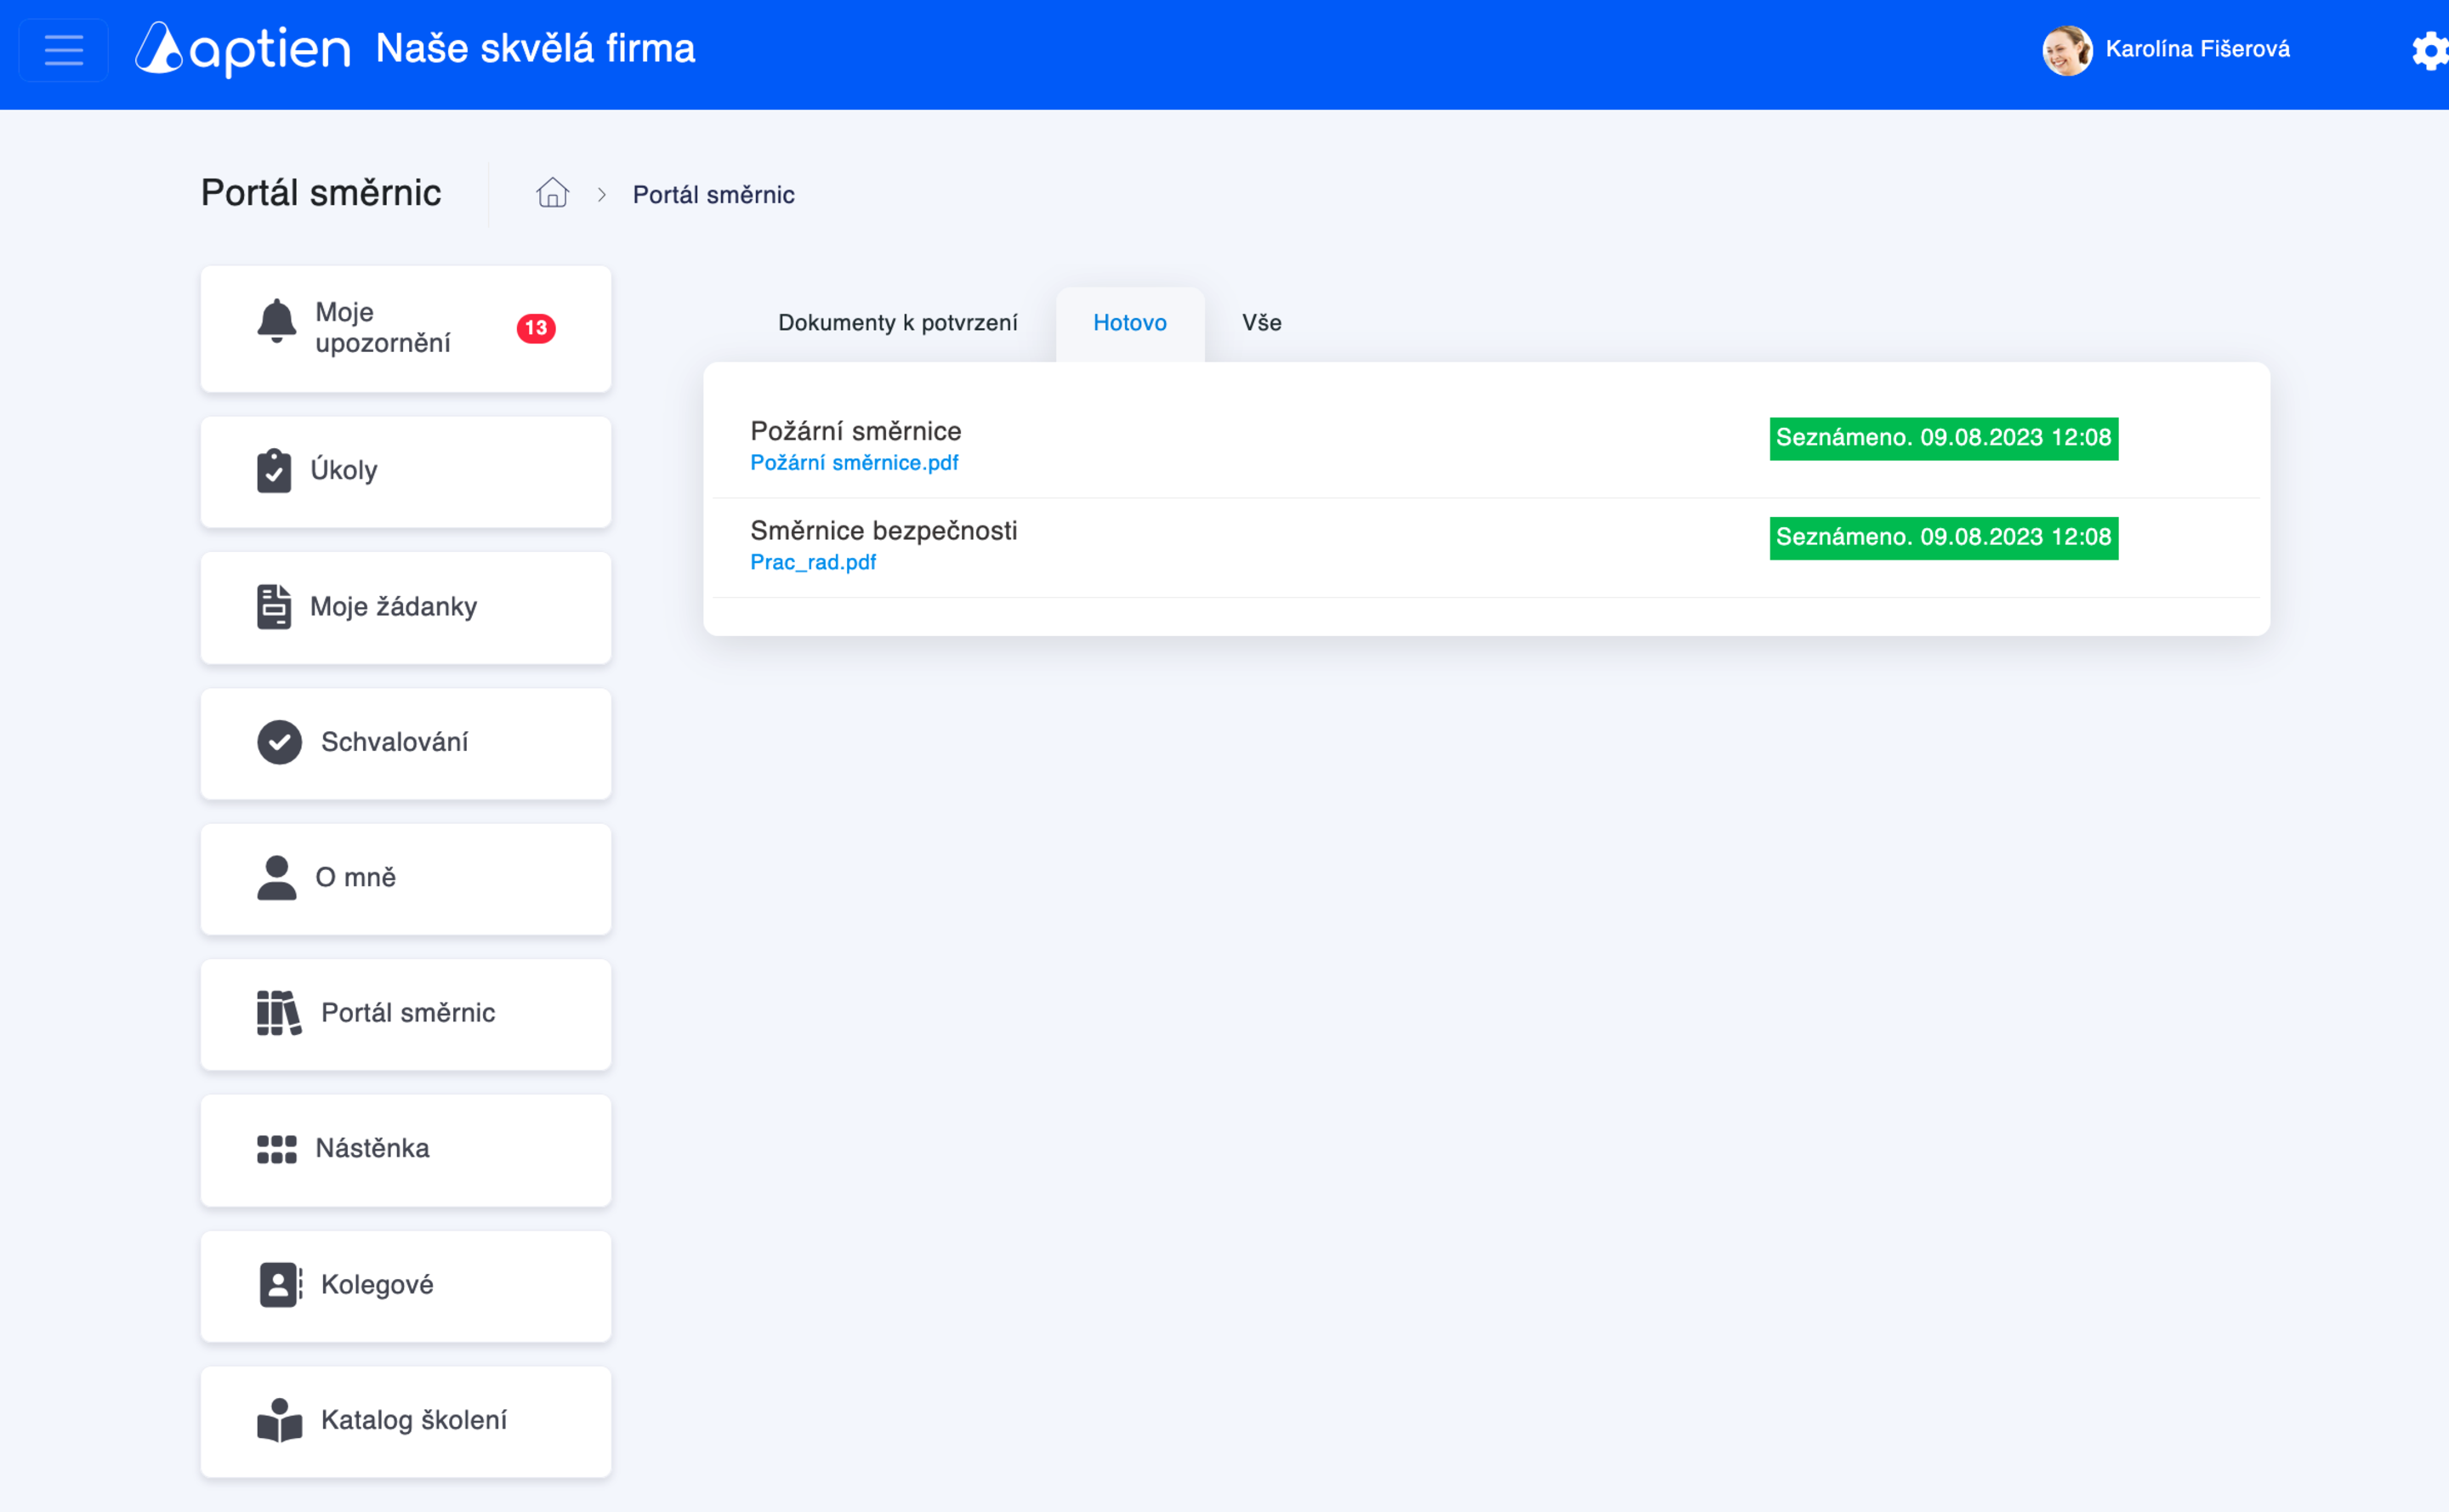Click the person icon for O mně
Image resolution: width=2449 pixels, height=1512 pixels.
point(276,878)
